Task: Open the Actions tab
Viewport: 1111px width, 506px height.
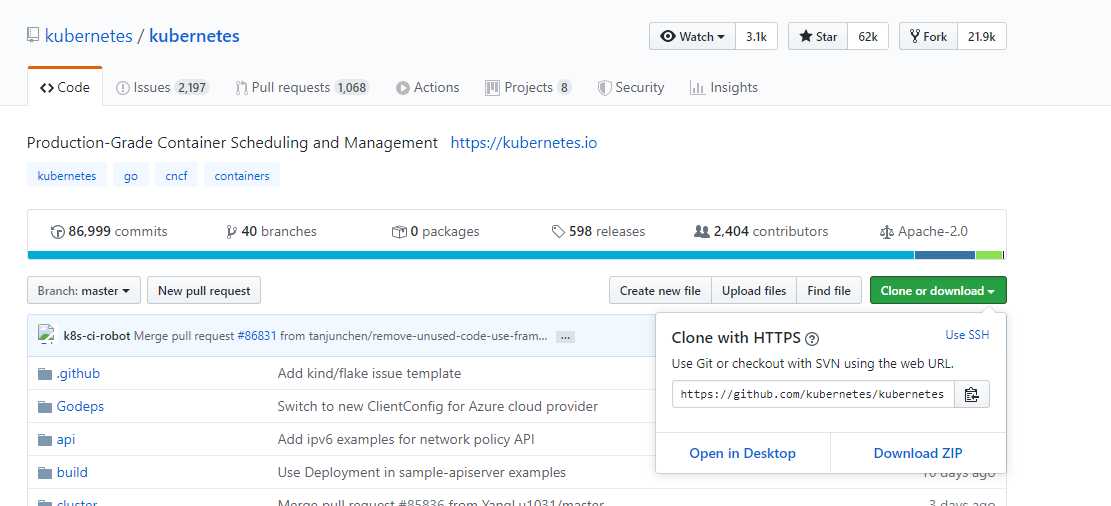Action: pyautogui.click(x=427, y=87)
